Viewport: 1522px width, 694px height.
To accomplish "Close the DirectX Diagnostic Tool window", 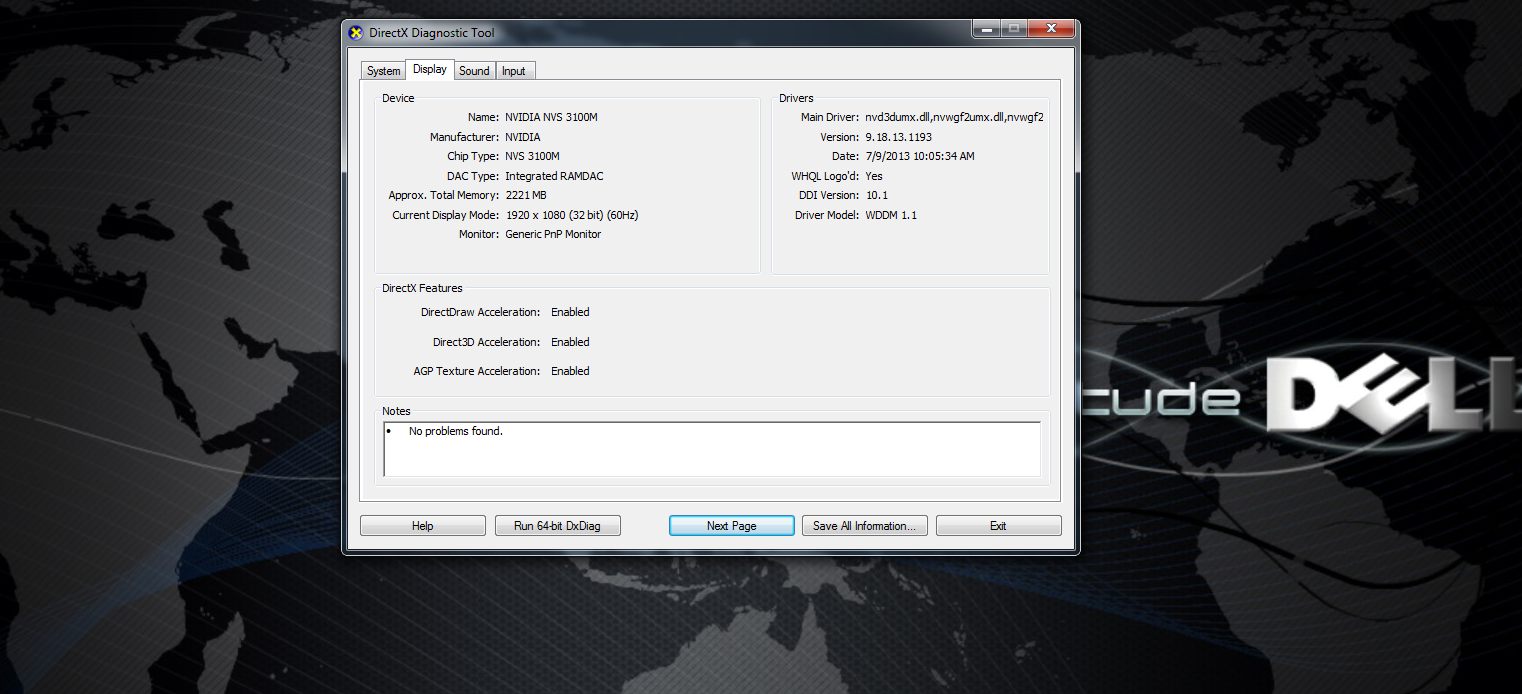I will tap(1051, 29).
